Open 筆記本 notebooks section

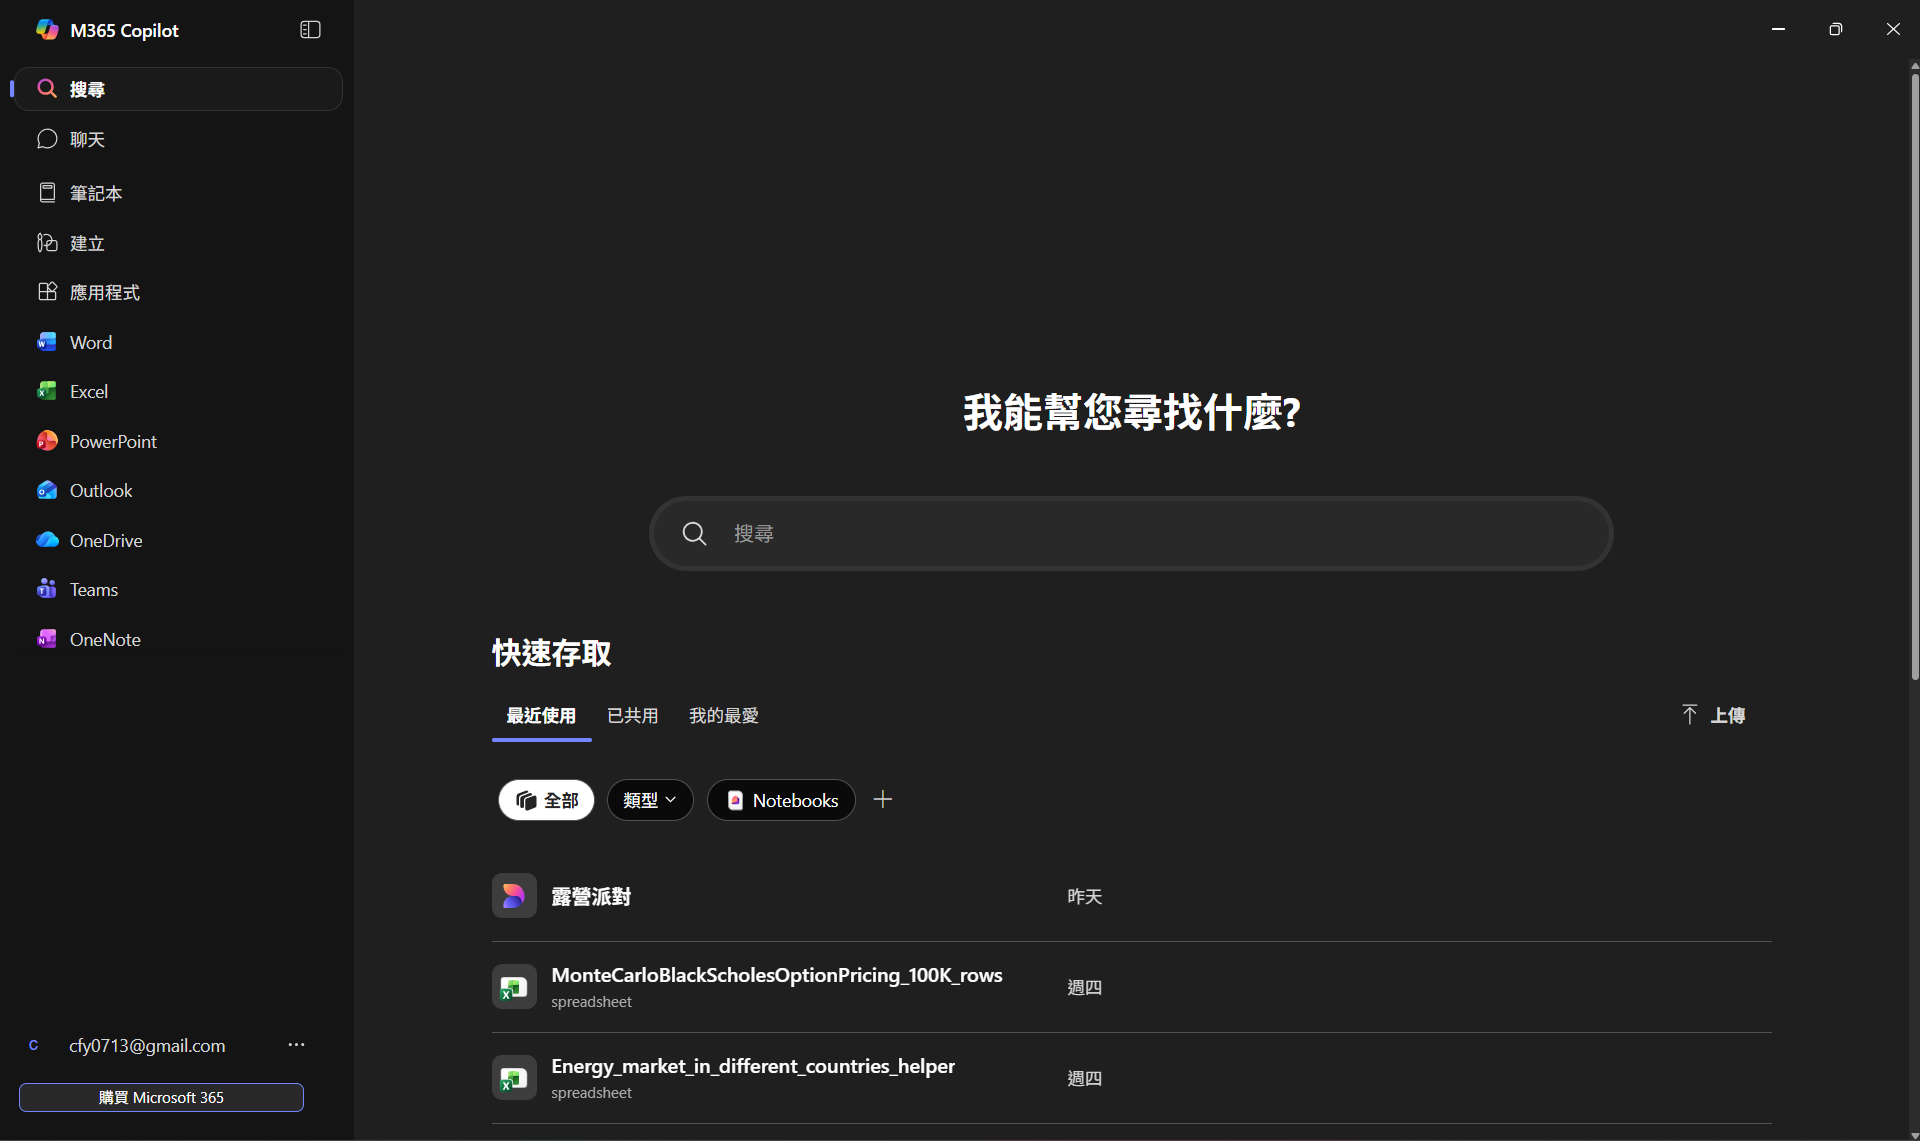pos(95,193)
